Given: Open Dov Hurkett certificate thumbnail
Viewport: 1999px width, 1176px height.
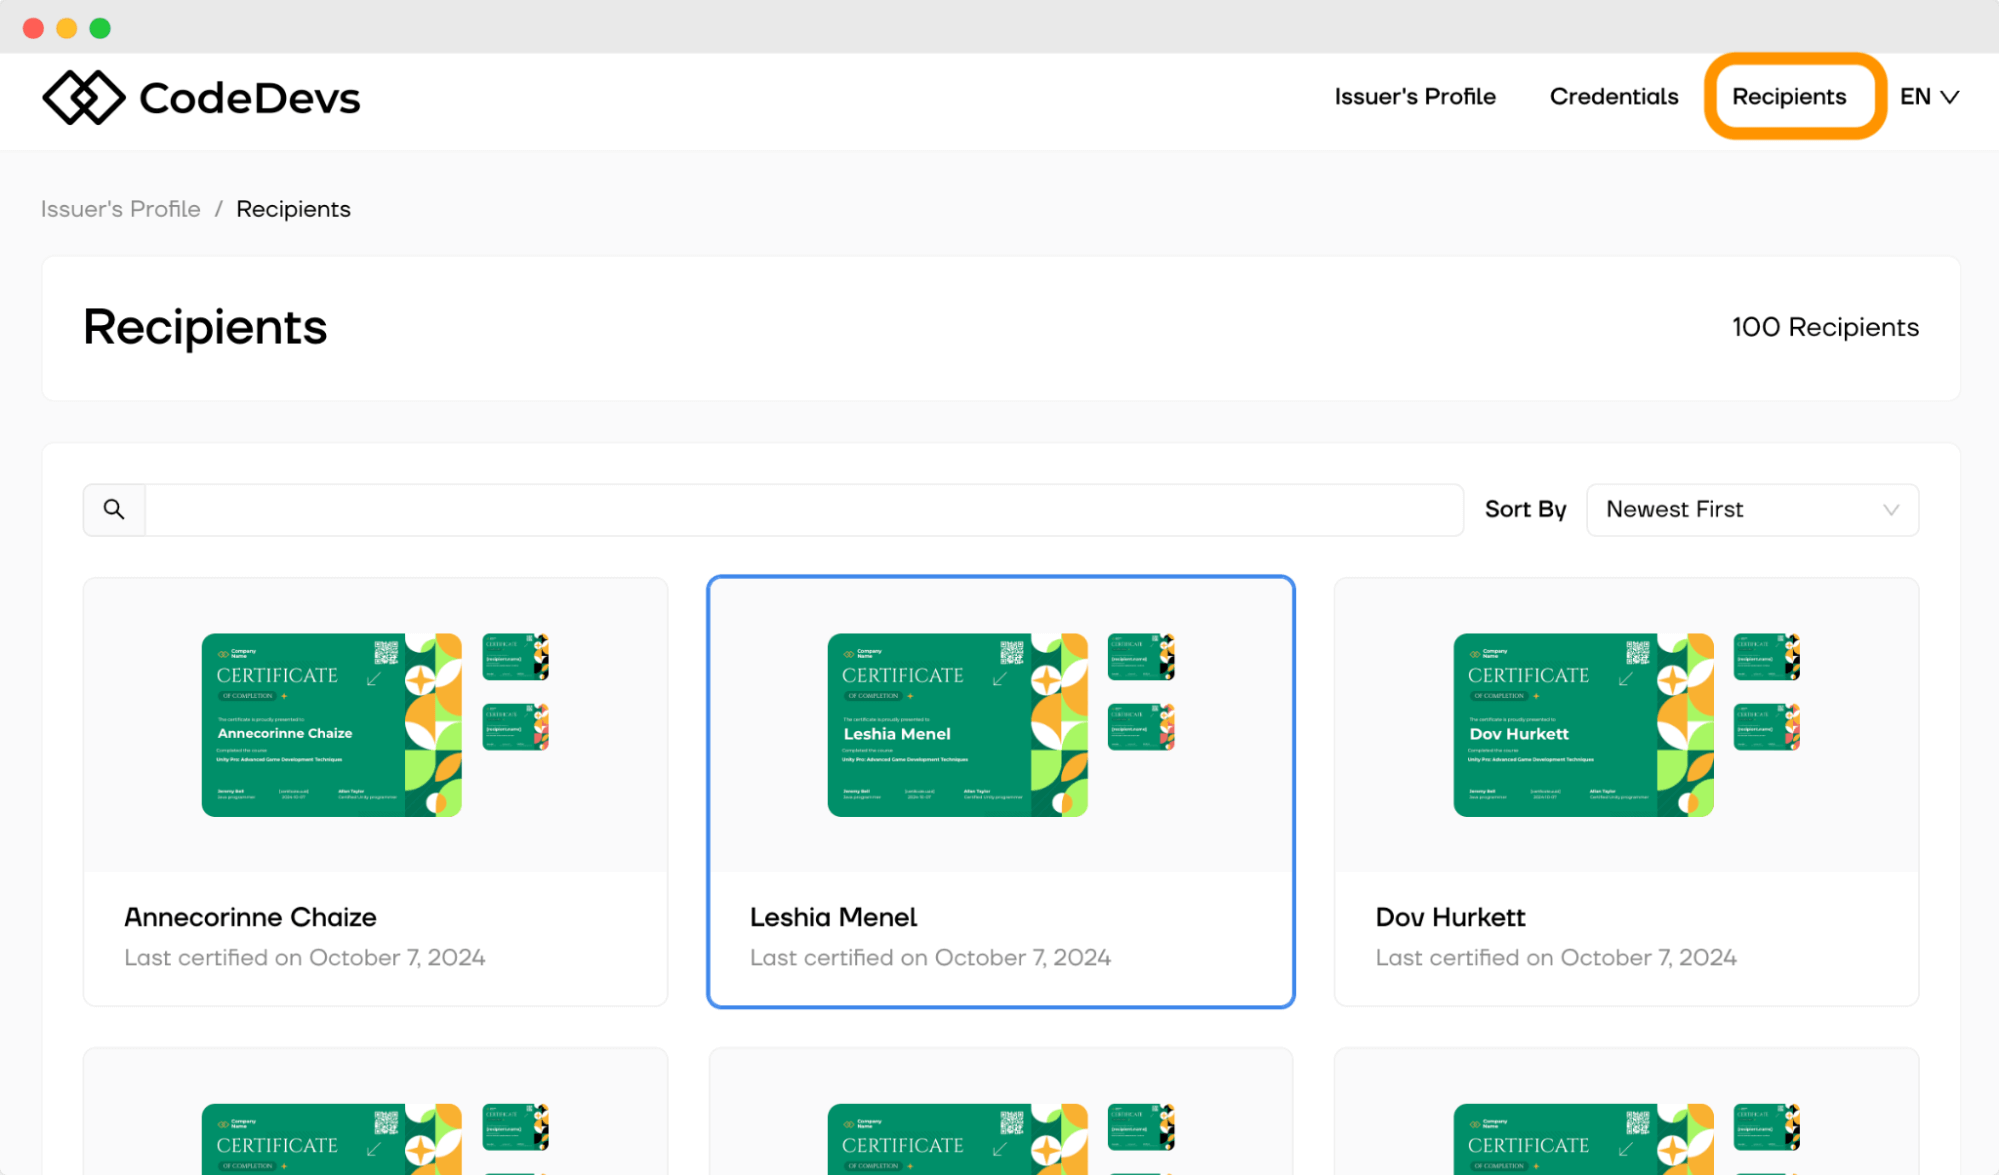Looking at the screenshot, I should 1583,725.
